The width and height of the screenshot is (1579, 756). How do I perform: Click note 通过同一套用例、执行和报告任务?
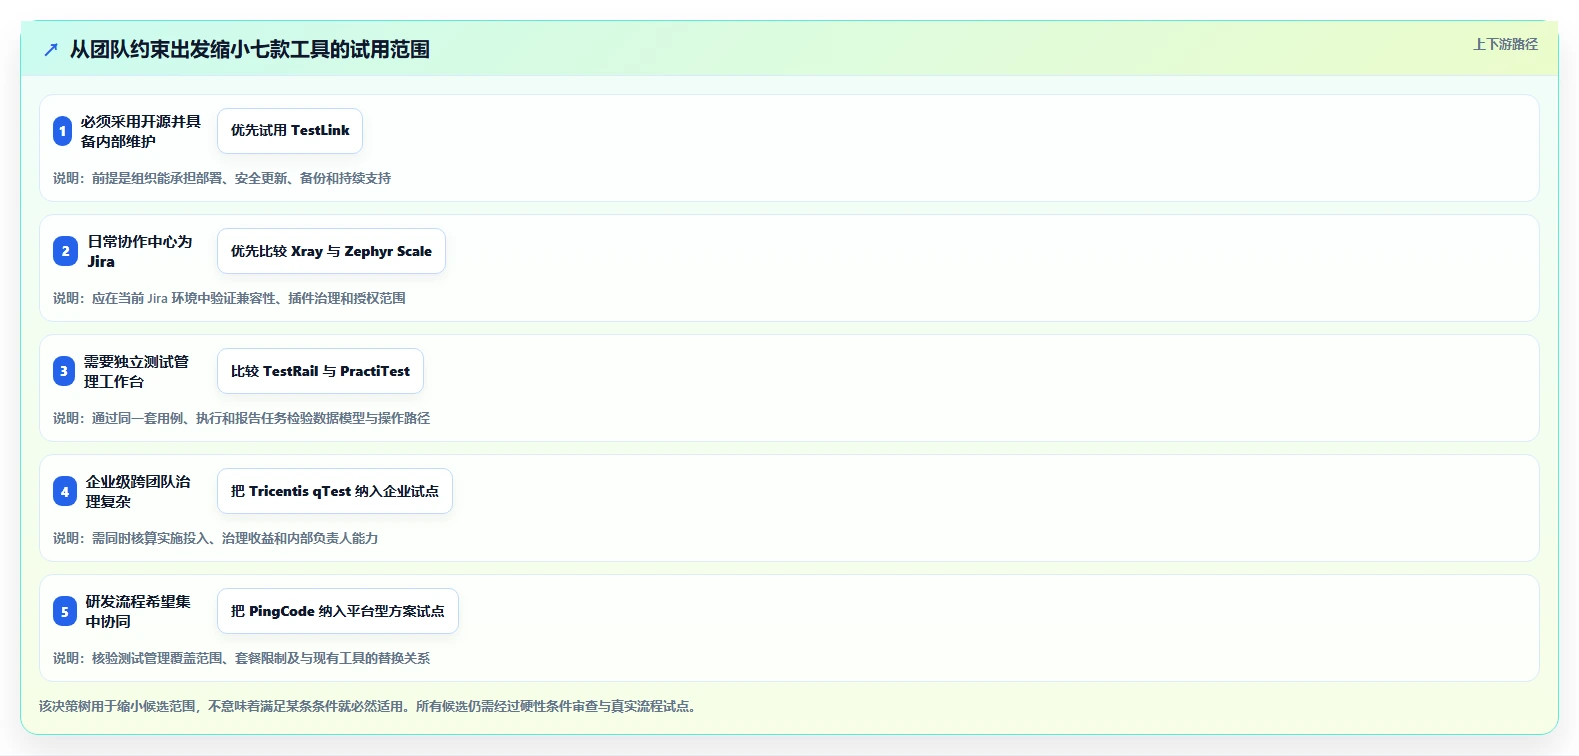pos(241,418)
